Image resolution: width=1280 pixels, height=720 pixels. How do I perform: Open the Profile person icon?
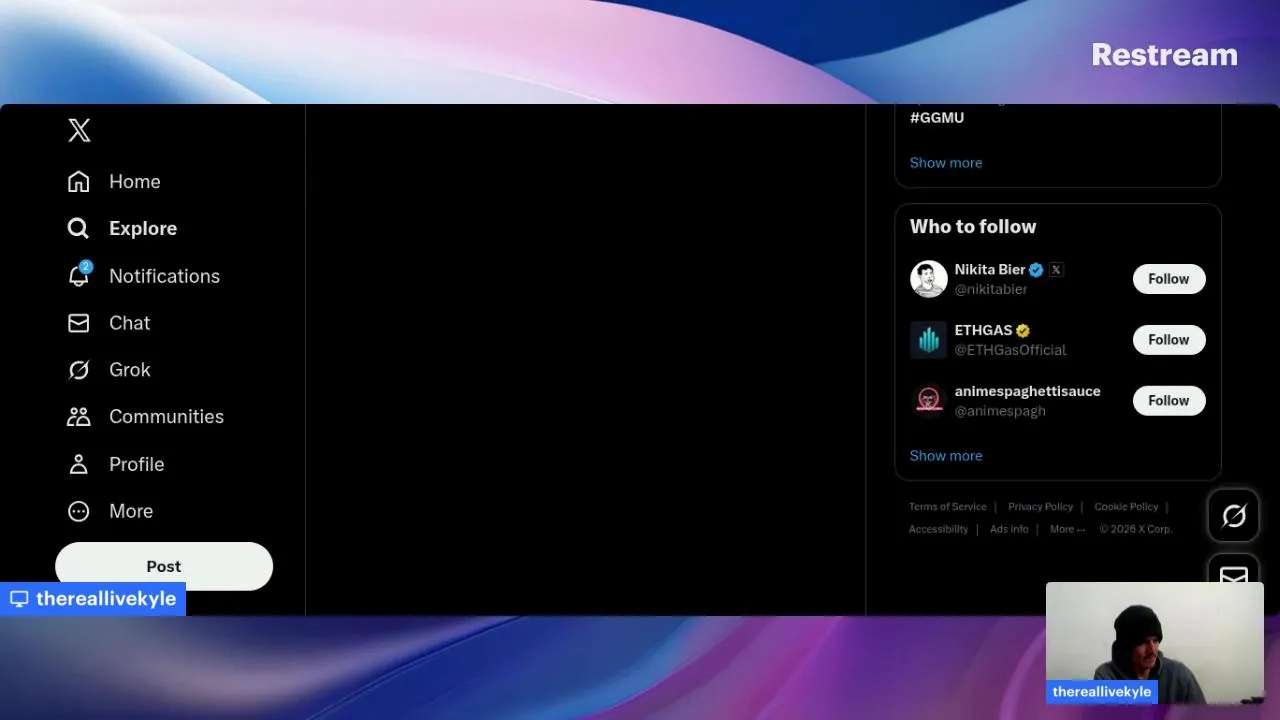pos(78,464)
